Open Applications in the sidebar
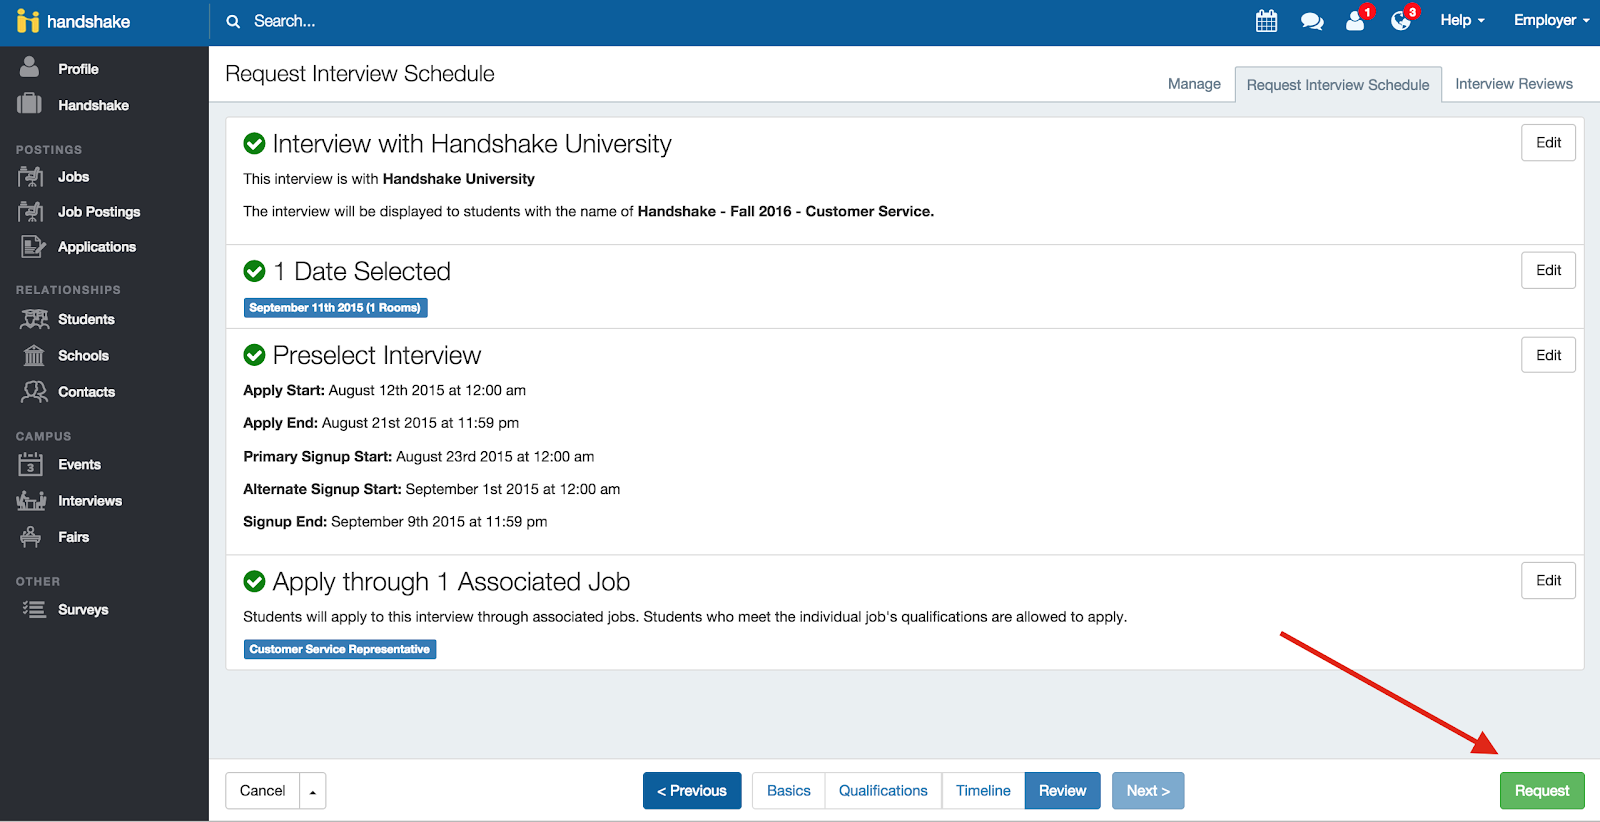Screen dimensions: 1600x822 click(97, 247)
